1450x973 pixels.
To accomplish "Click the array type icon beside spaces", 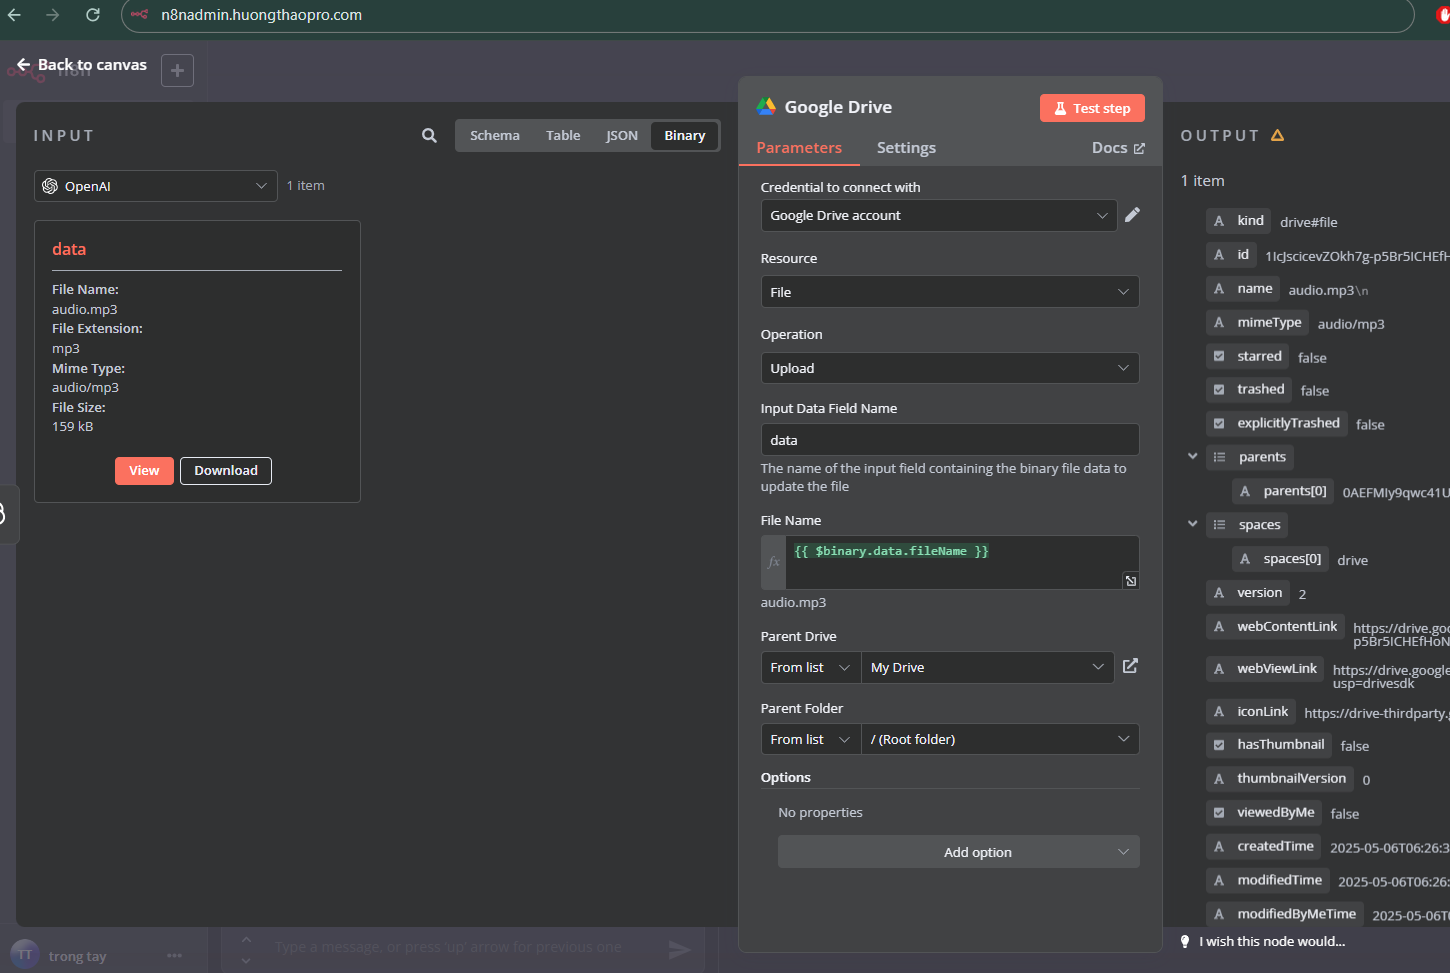I will click(x=1219, y=525).
